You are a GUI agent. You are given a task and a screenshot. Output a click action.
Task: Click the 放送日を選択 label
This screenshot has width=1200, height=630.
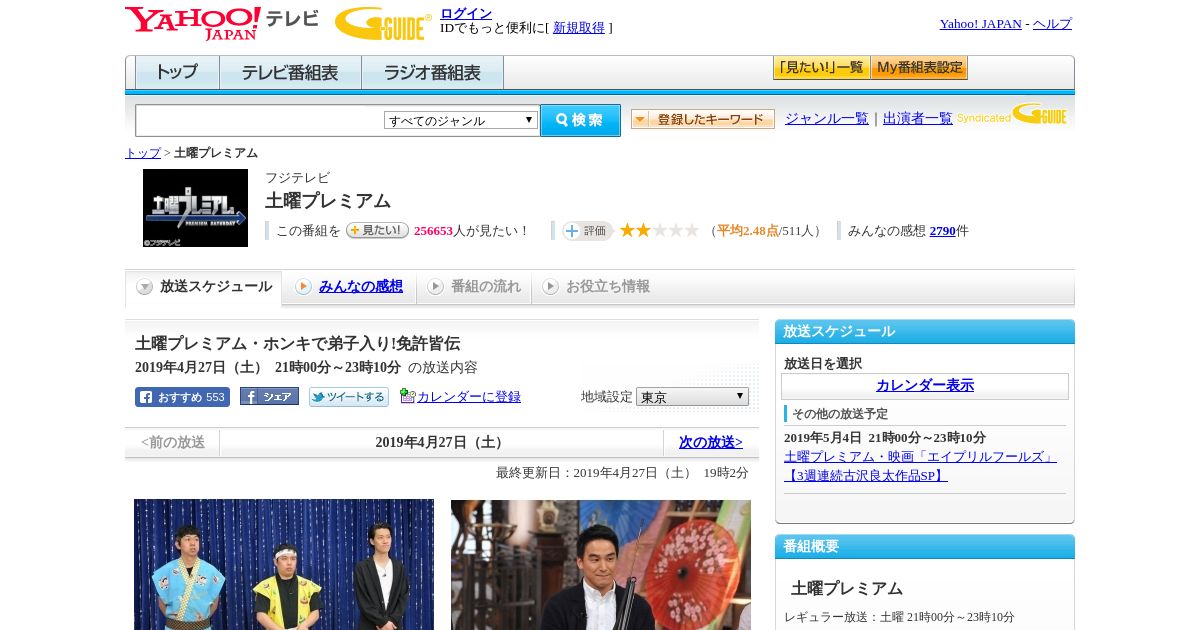pyautogui.click(x=823, y=364)
